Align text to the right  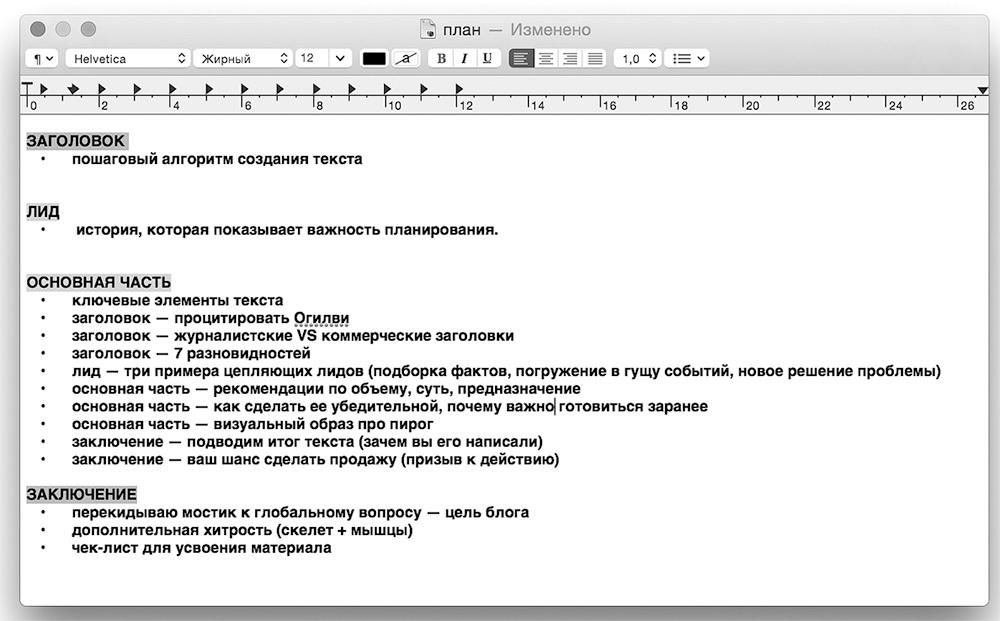(570, 59)
